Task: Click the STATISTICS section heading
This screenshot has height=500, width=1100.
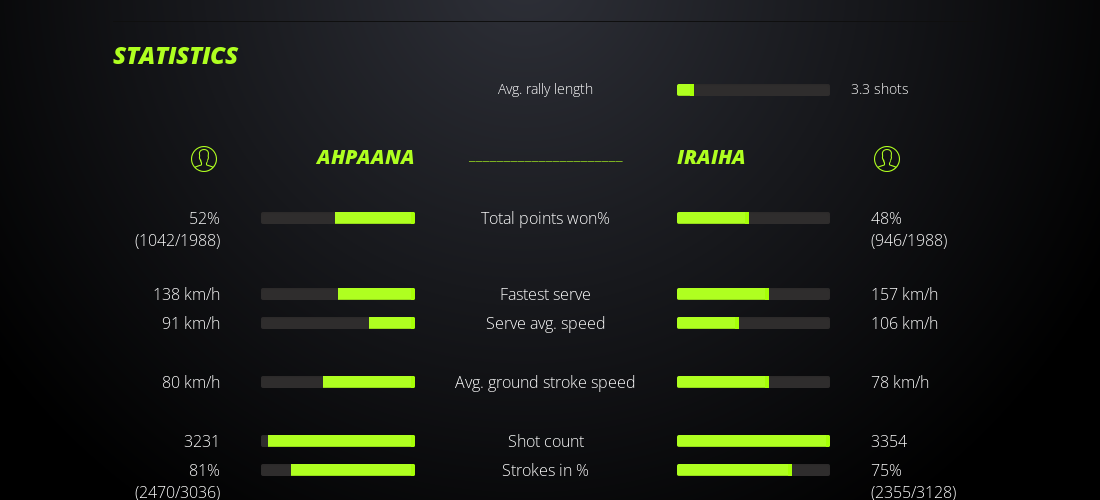Action: tap(175, 56)
